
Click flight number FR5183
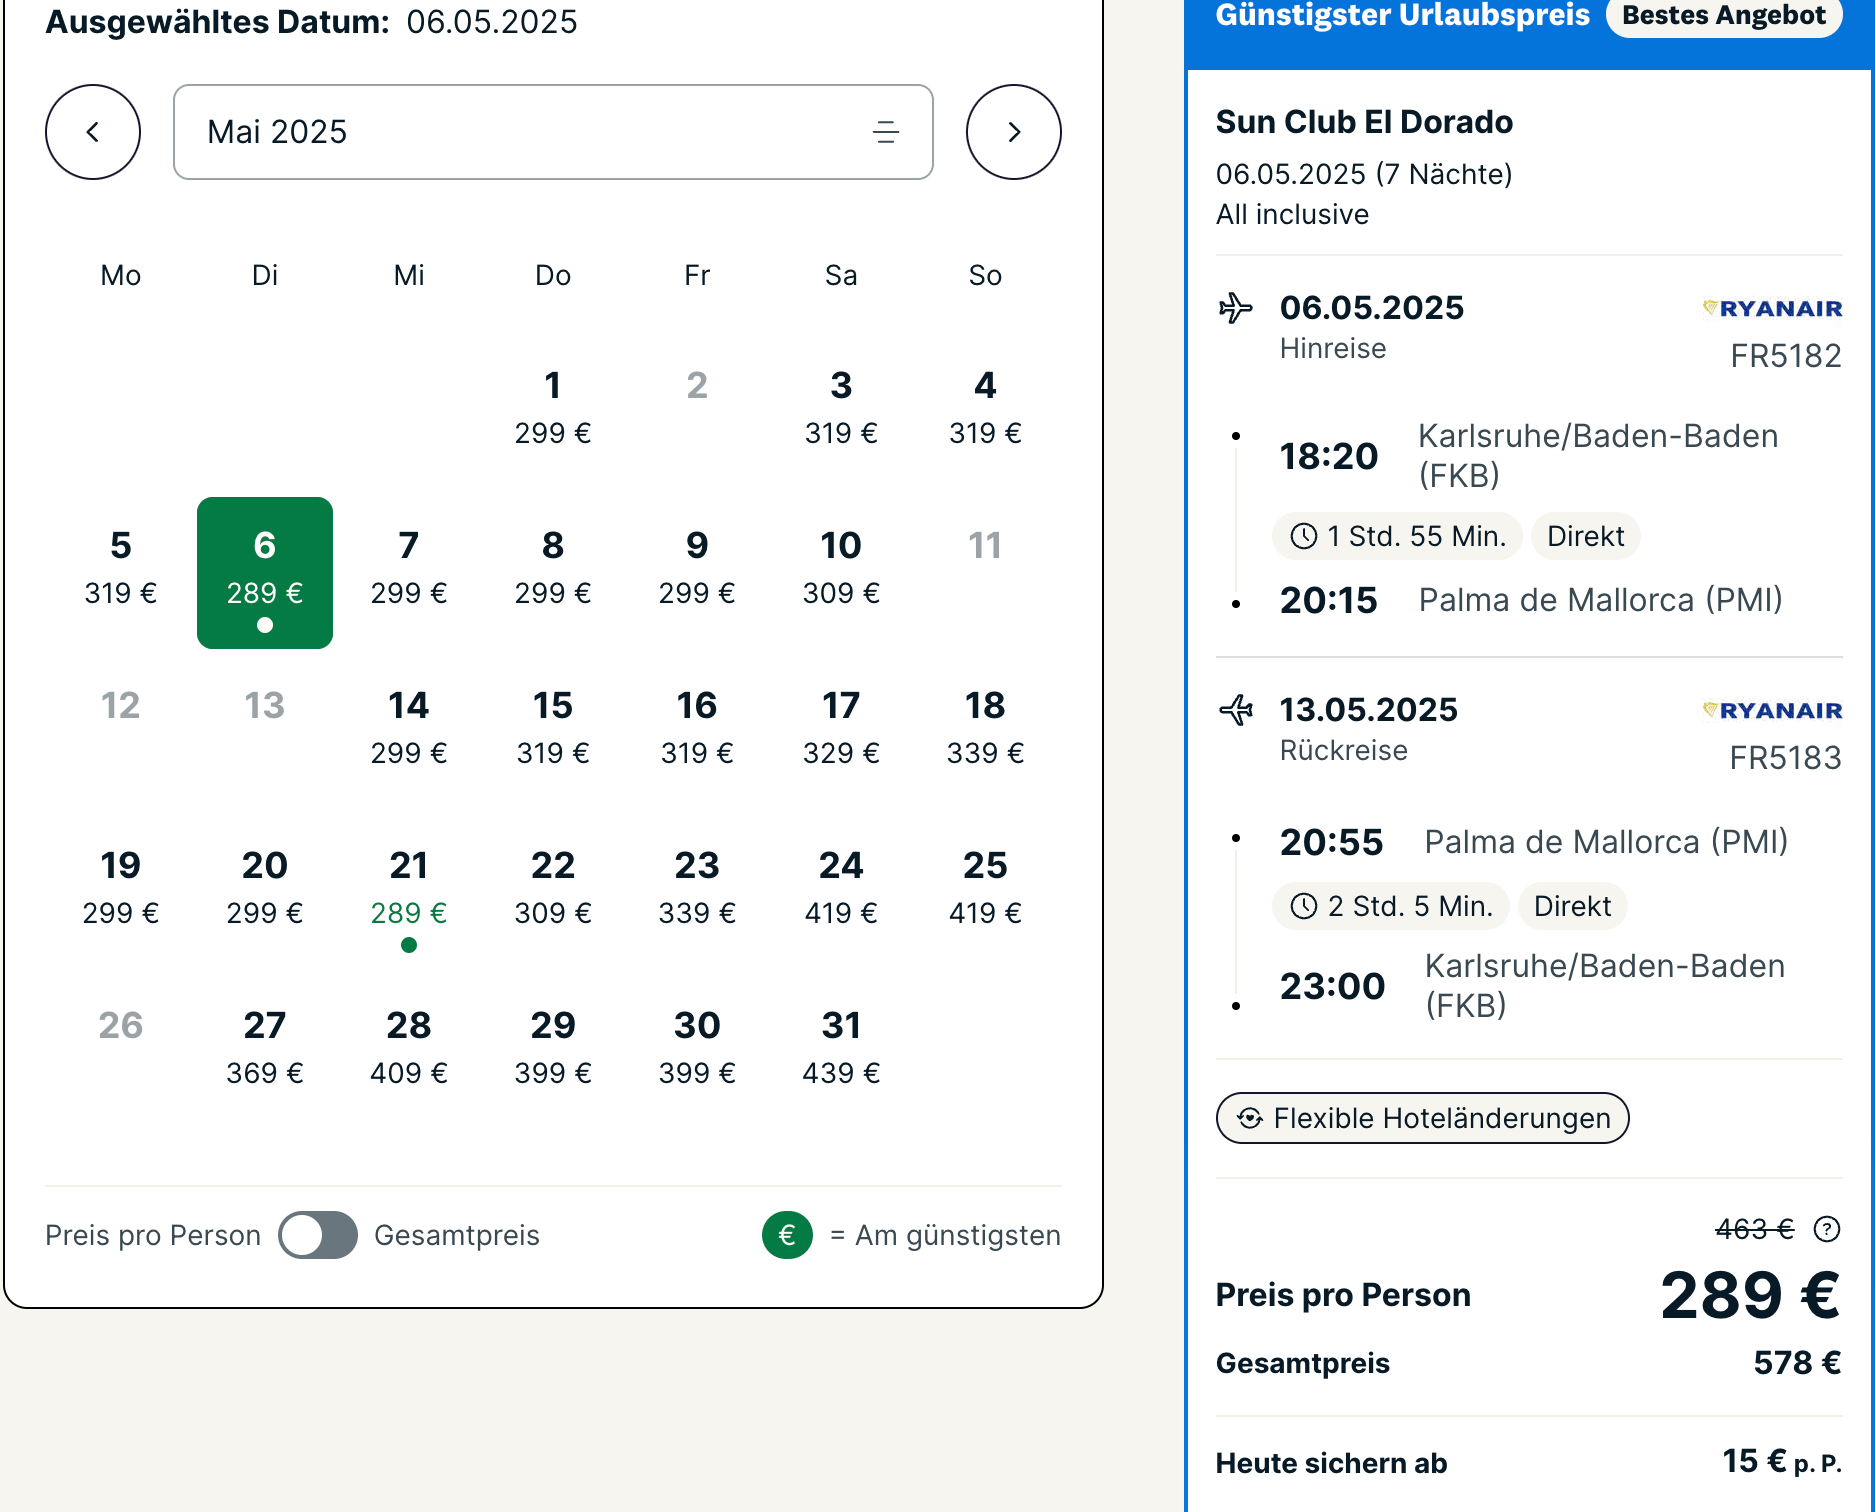point(1786,758)
